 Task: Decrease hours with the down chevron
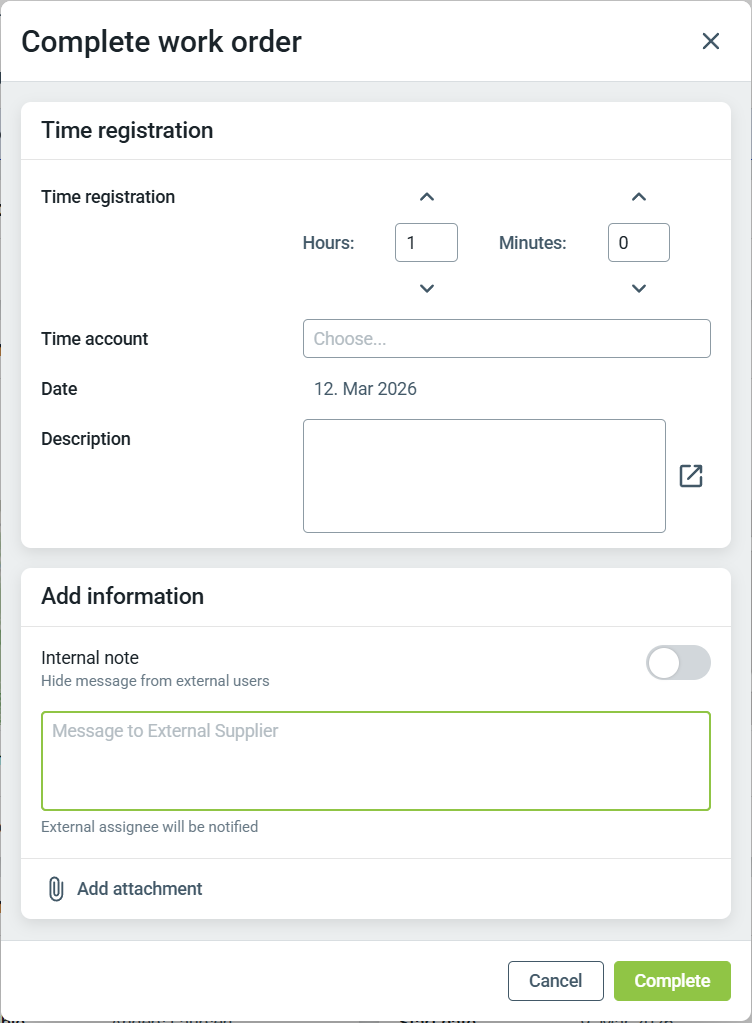click(x=427, y=289)
